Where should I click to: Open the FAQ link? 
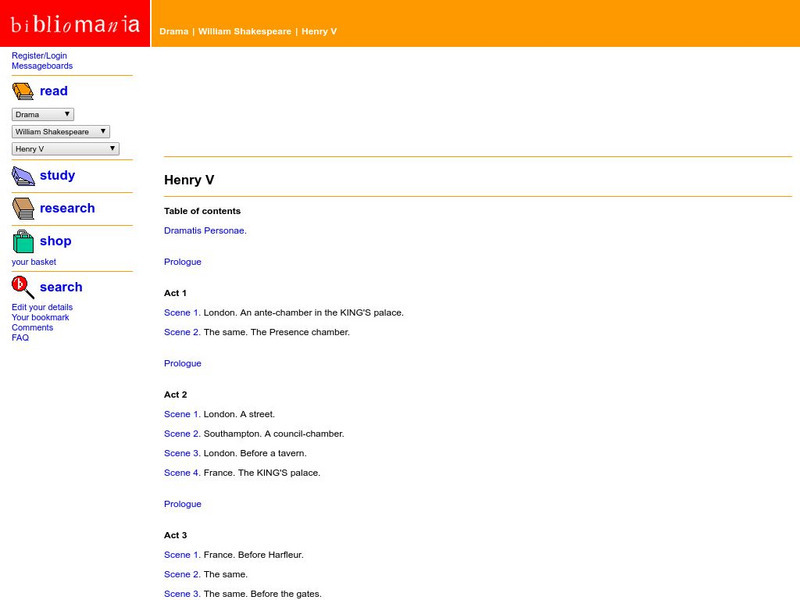coord(20,337)
